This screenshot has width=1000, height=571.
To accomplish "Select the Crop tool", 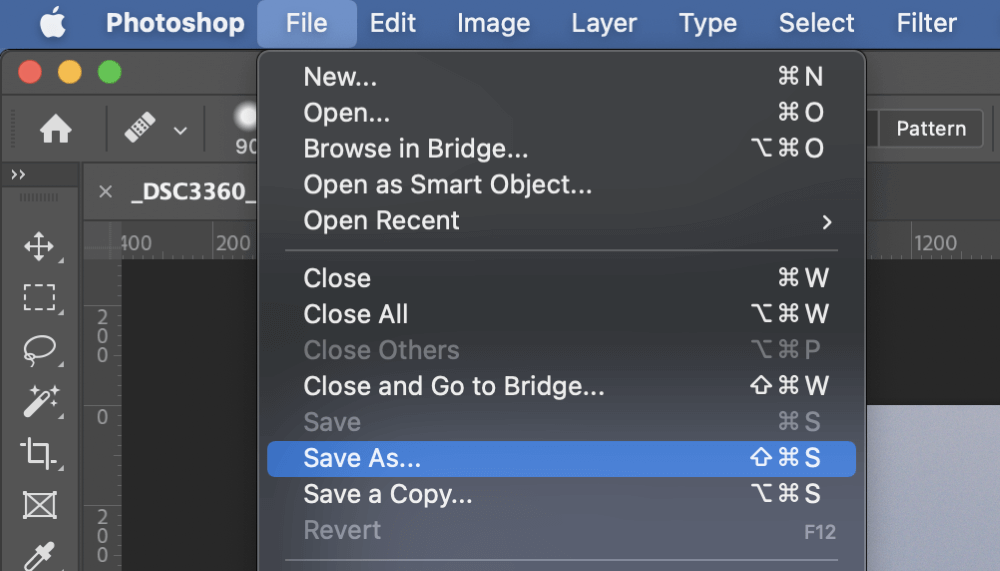I will pos(38,453).
